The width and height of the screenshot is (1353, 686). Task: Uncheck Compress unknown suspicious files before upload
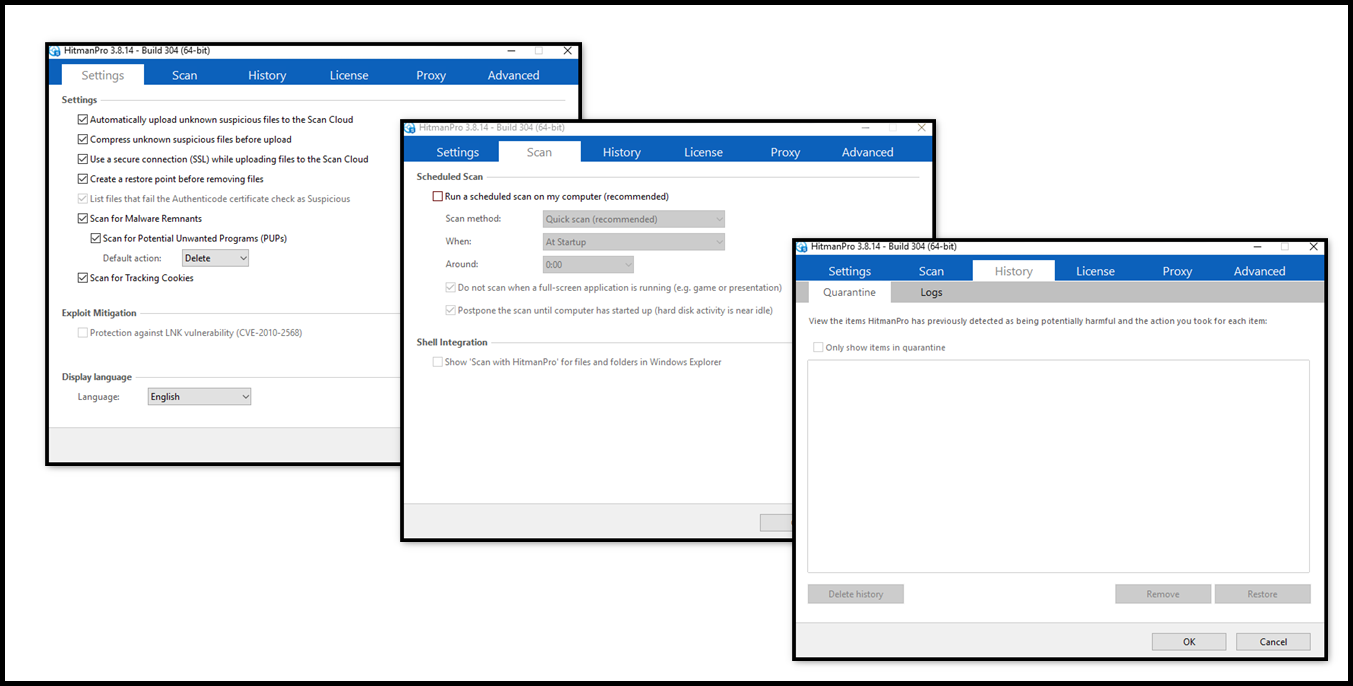[x=83, y=140]
